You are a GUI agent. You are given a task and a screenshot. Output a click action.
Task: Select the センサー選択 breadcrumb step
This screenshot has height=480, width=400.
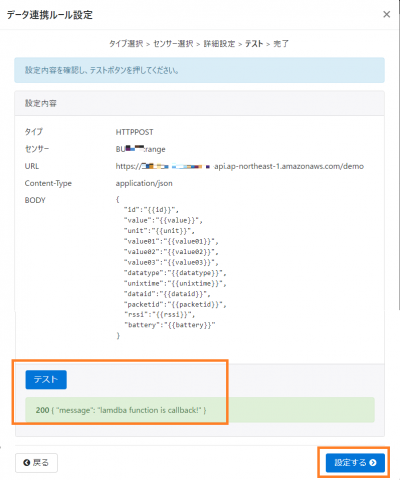[173, 44]
